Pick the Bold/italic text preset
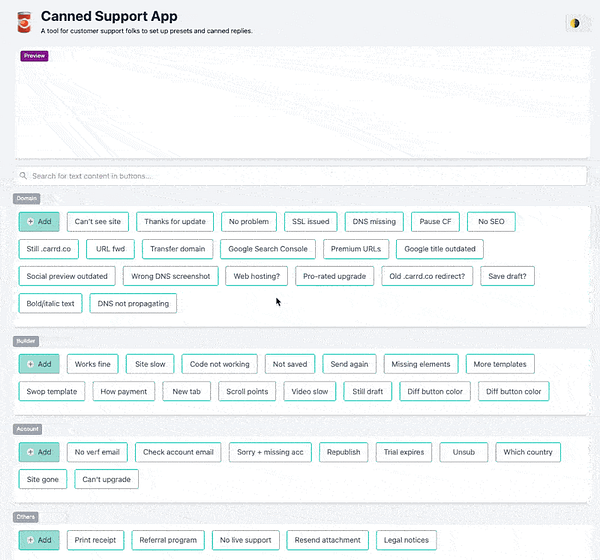 click(x=51, y=303)
